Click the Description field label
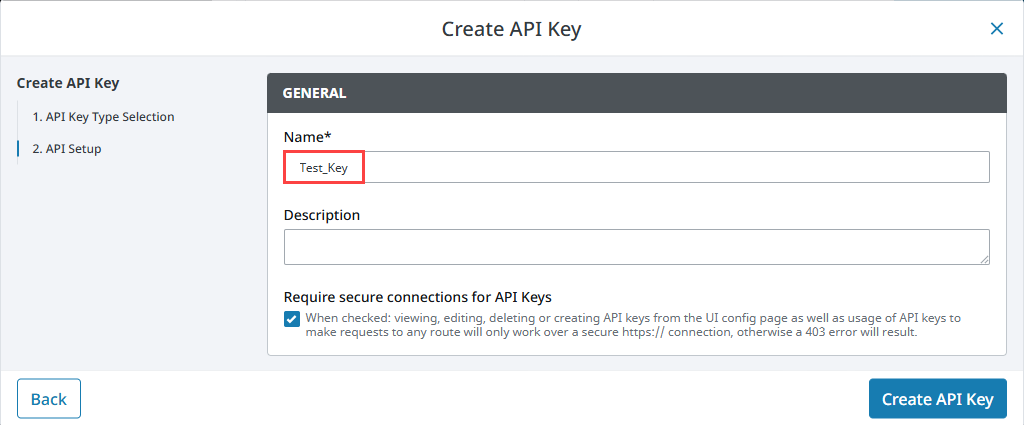This screenshot has width=1024, height=425. click(x=322, y=215)
